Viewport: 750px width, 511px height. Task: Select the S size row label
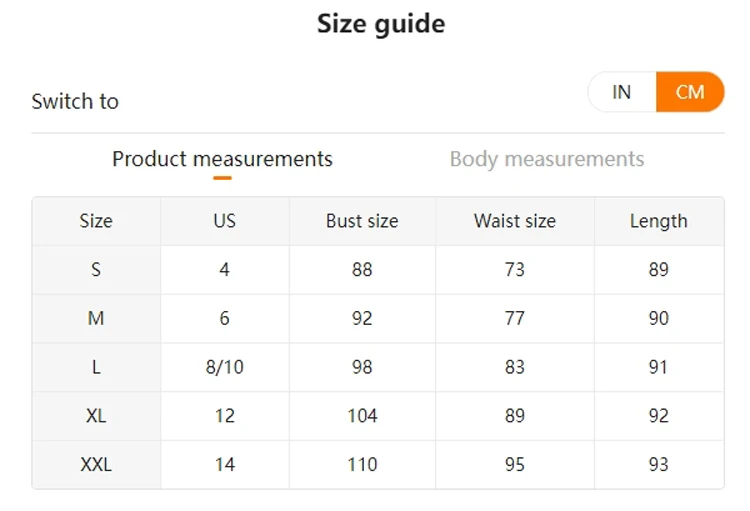pyautogui.click(x=96, y=270)
